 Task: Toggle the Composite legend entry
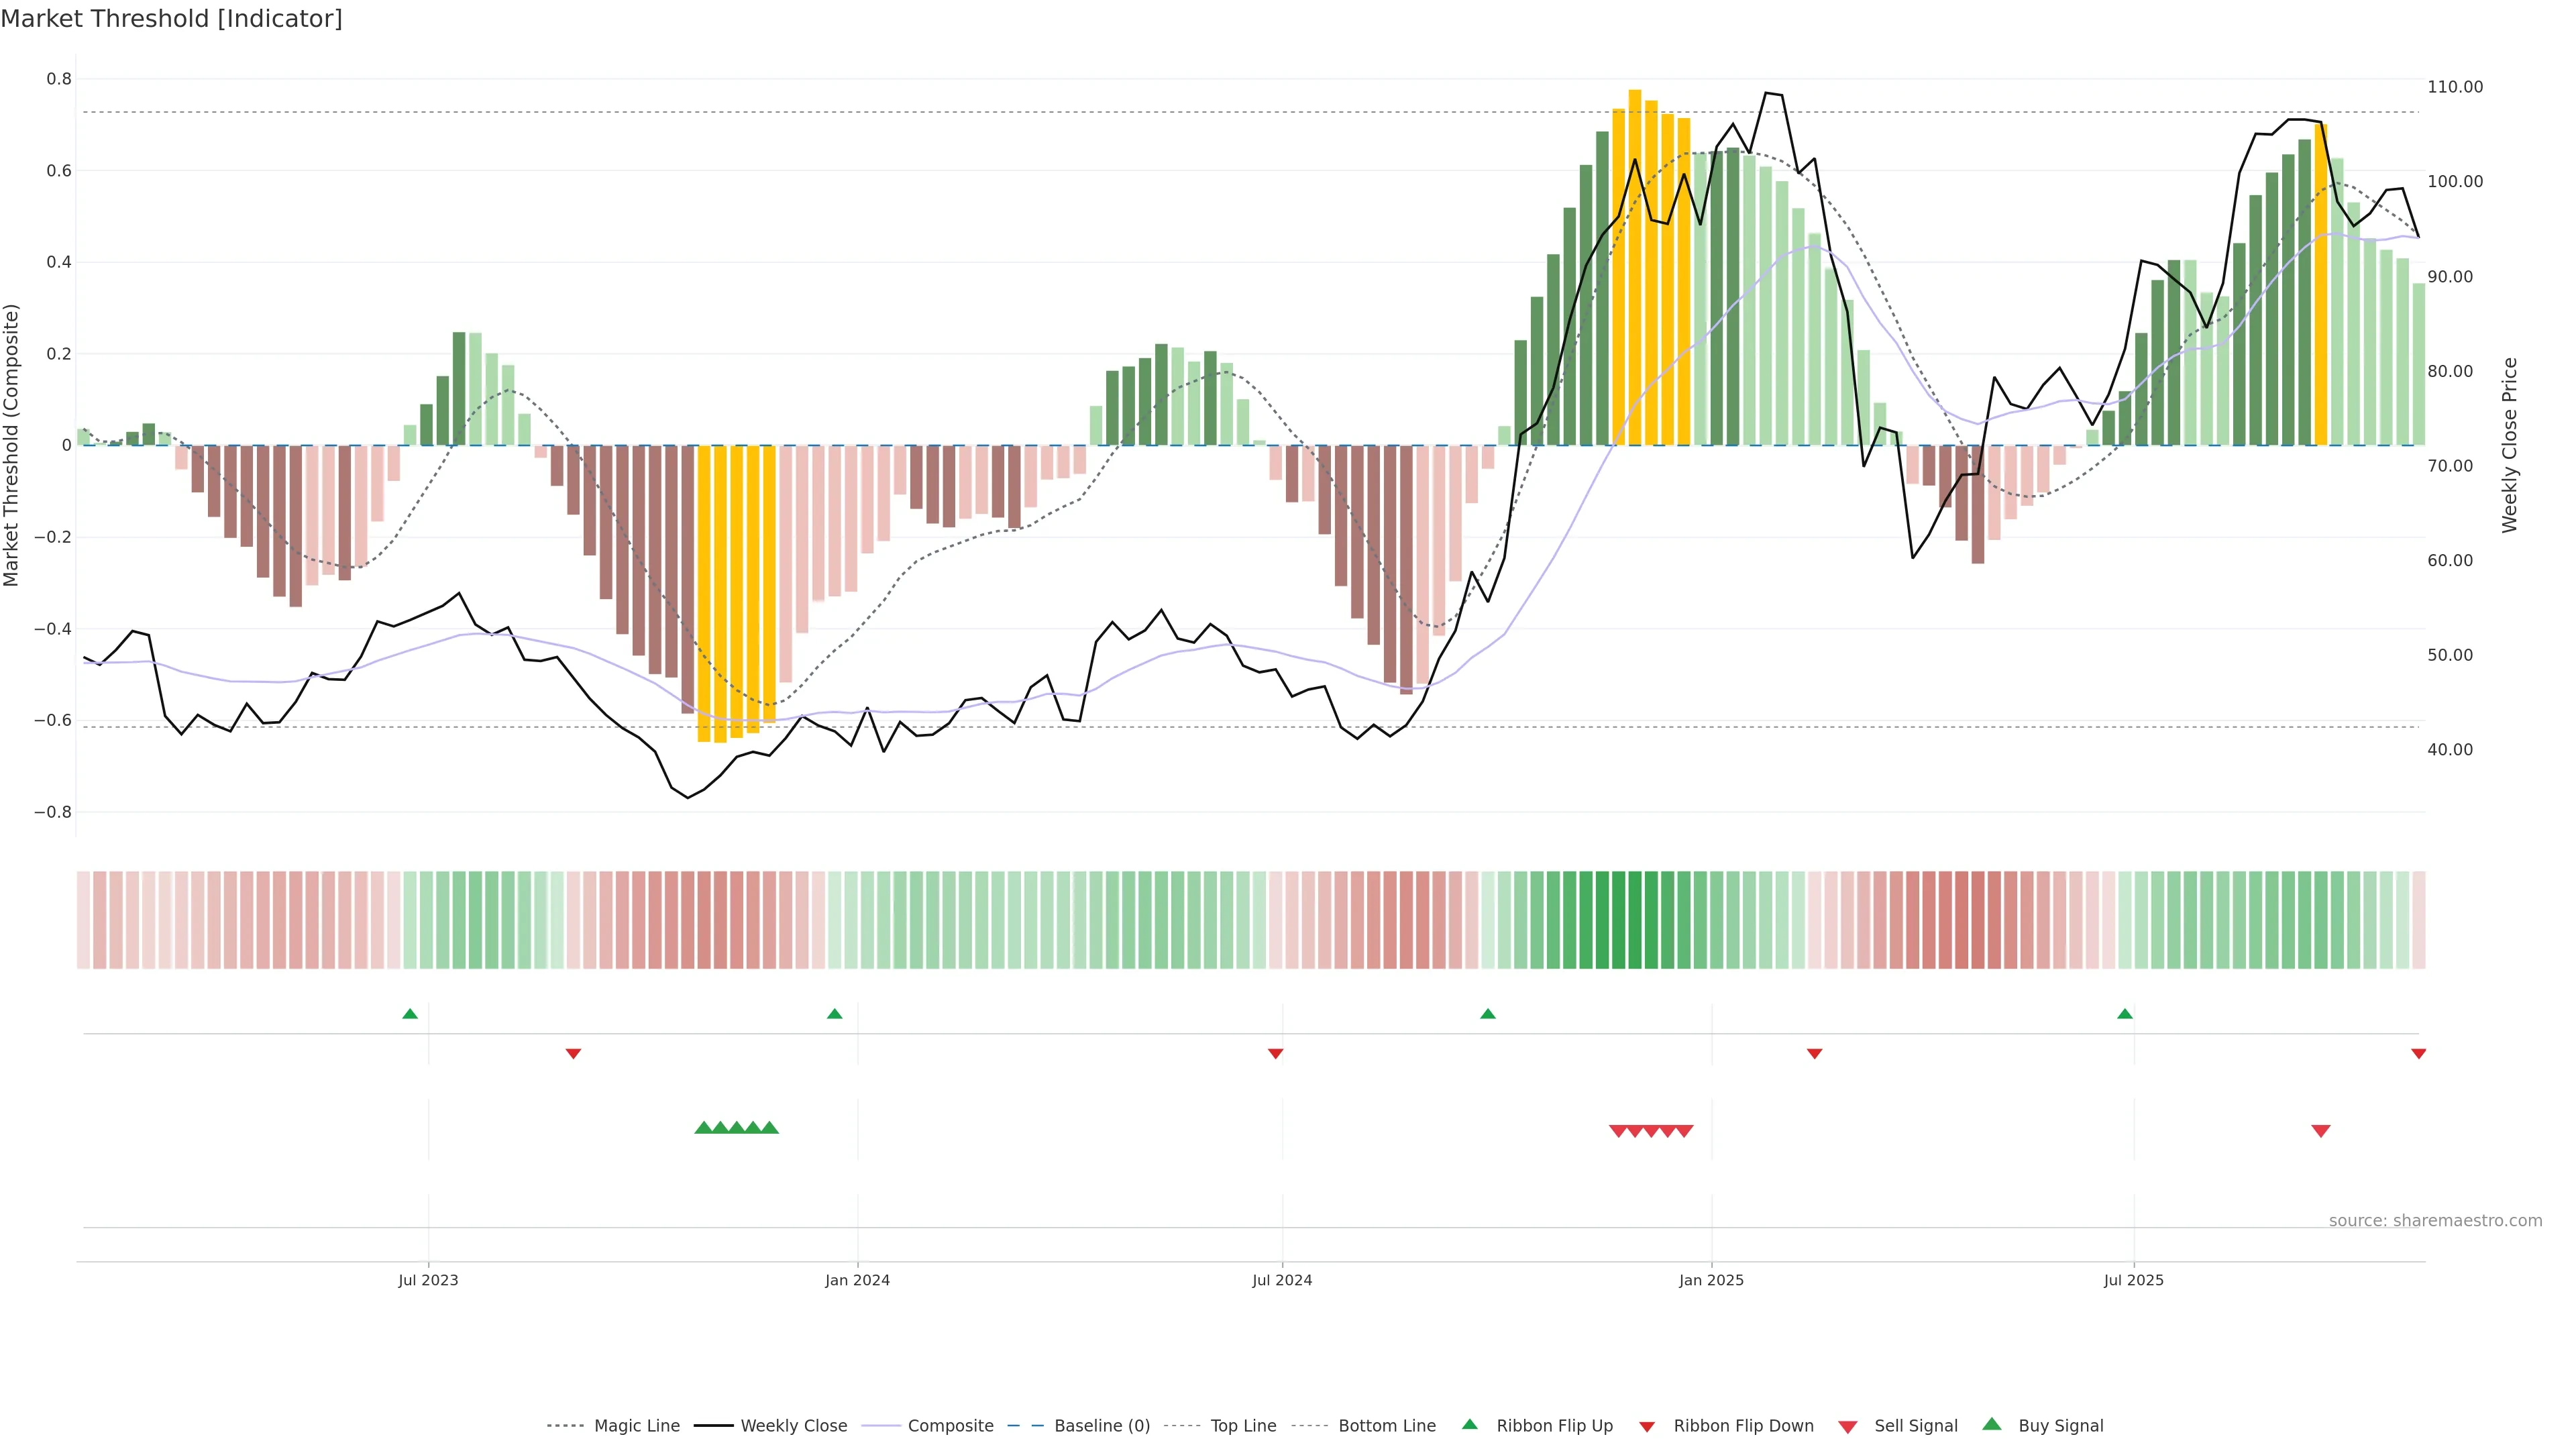point(950,1426)
